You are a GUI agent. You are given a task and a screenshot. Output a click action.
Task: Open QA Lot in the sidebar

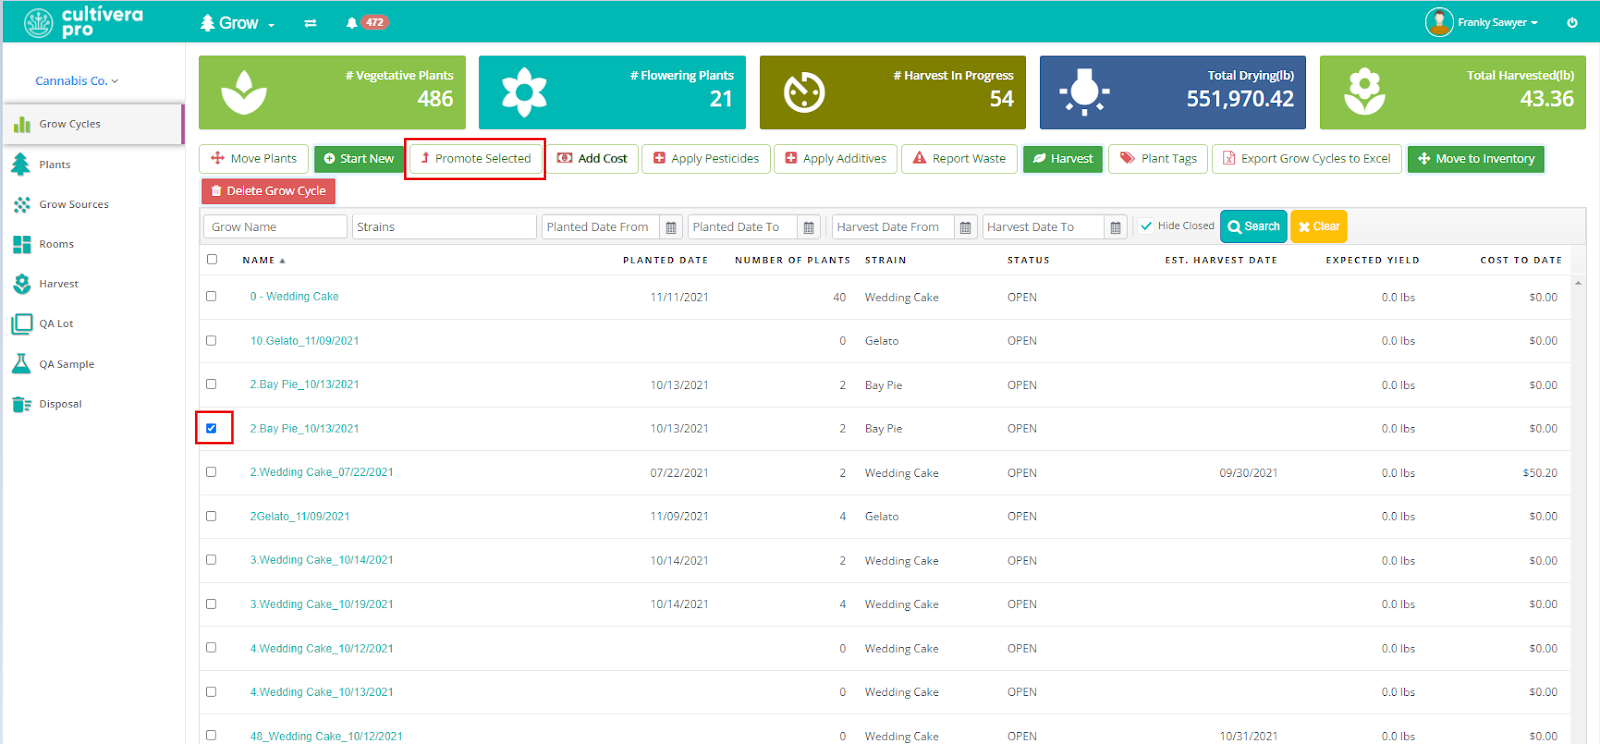[93, 324]
